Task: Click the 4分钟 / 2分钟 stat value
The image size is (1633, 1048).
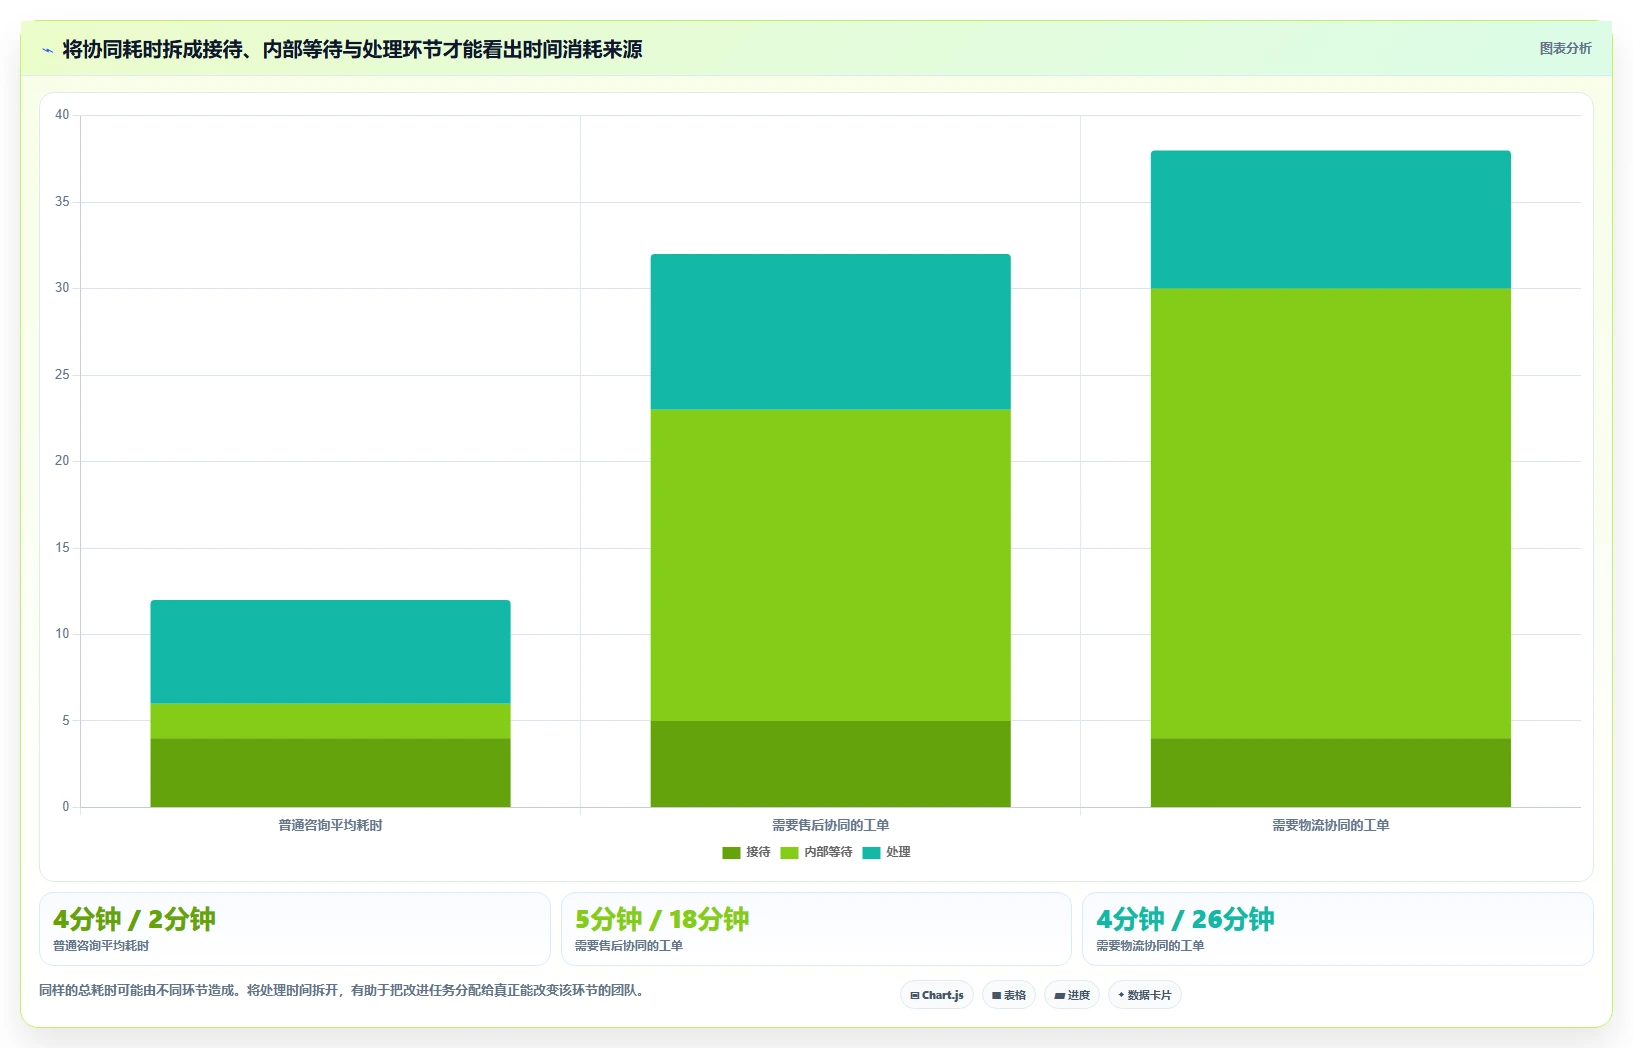Action: [134, 919]
